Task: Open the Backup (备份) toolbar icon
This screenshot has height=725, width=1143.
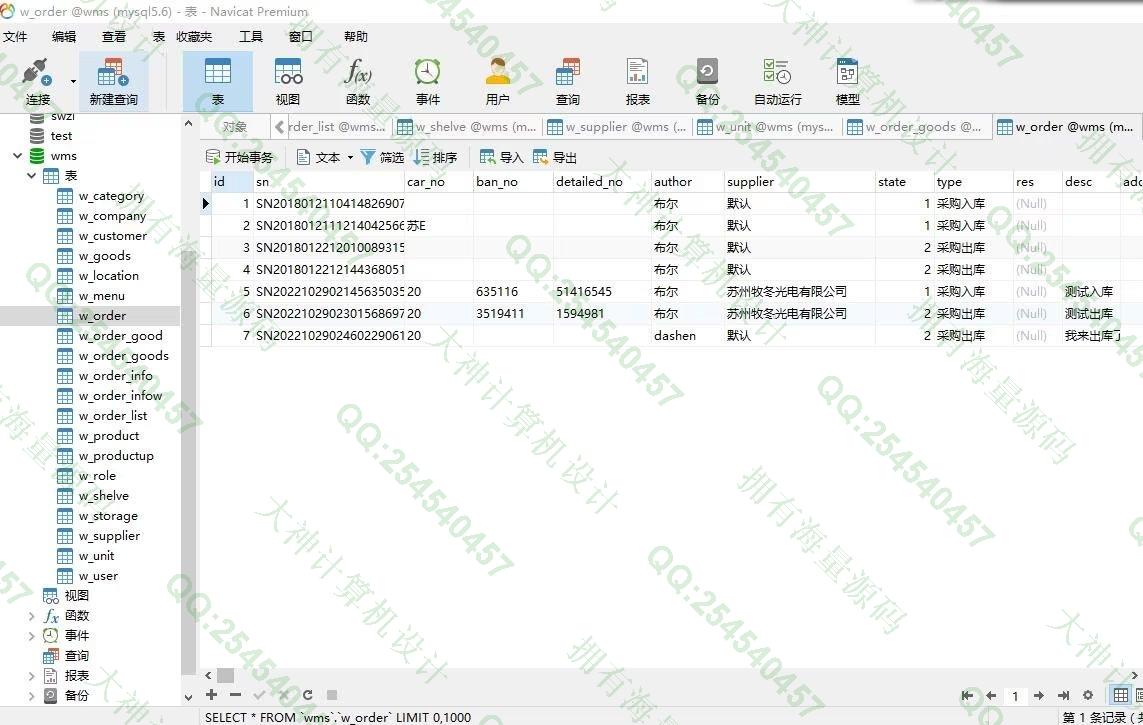Action: coord(707,81)
